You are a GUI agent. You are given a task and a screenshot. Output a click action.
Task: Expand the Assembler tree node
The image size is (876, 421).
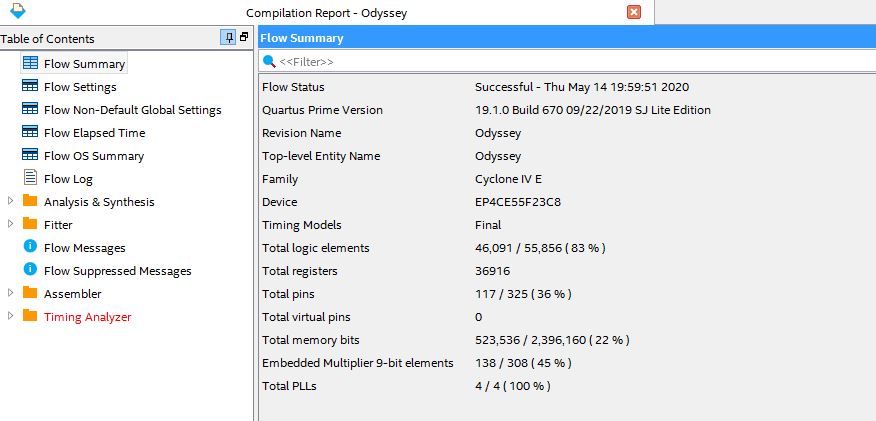10,293
